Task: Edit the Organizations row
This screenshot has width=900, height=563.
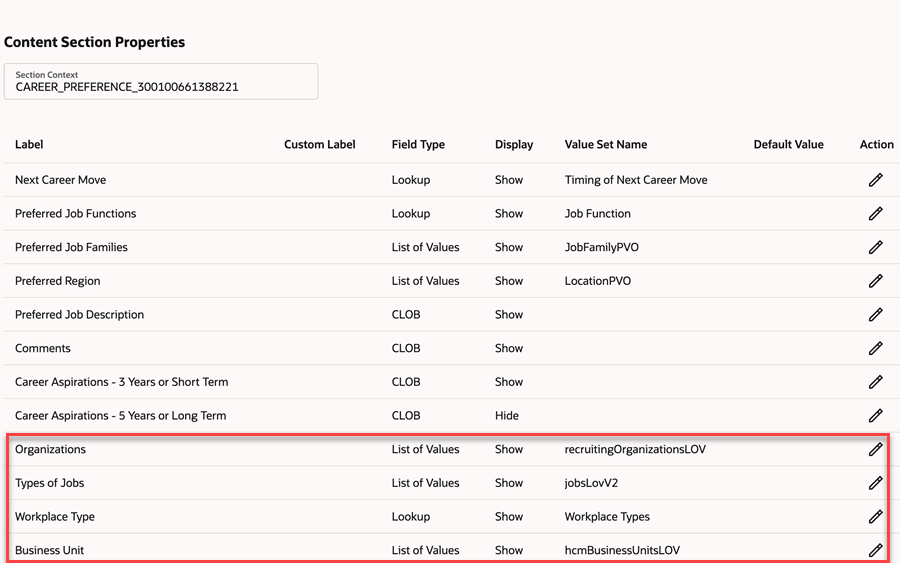Action: tap(875, 449)
